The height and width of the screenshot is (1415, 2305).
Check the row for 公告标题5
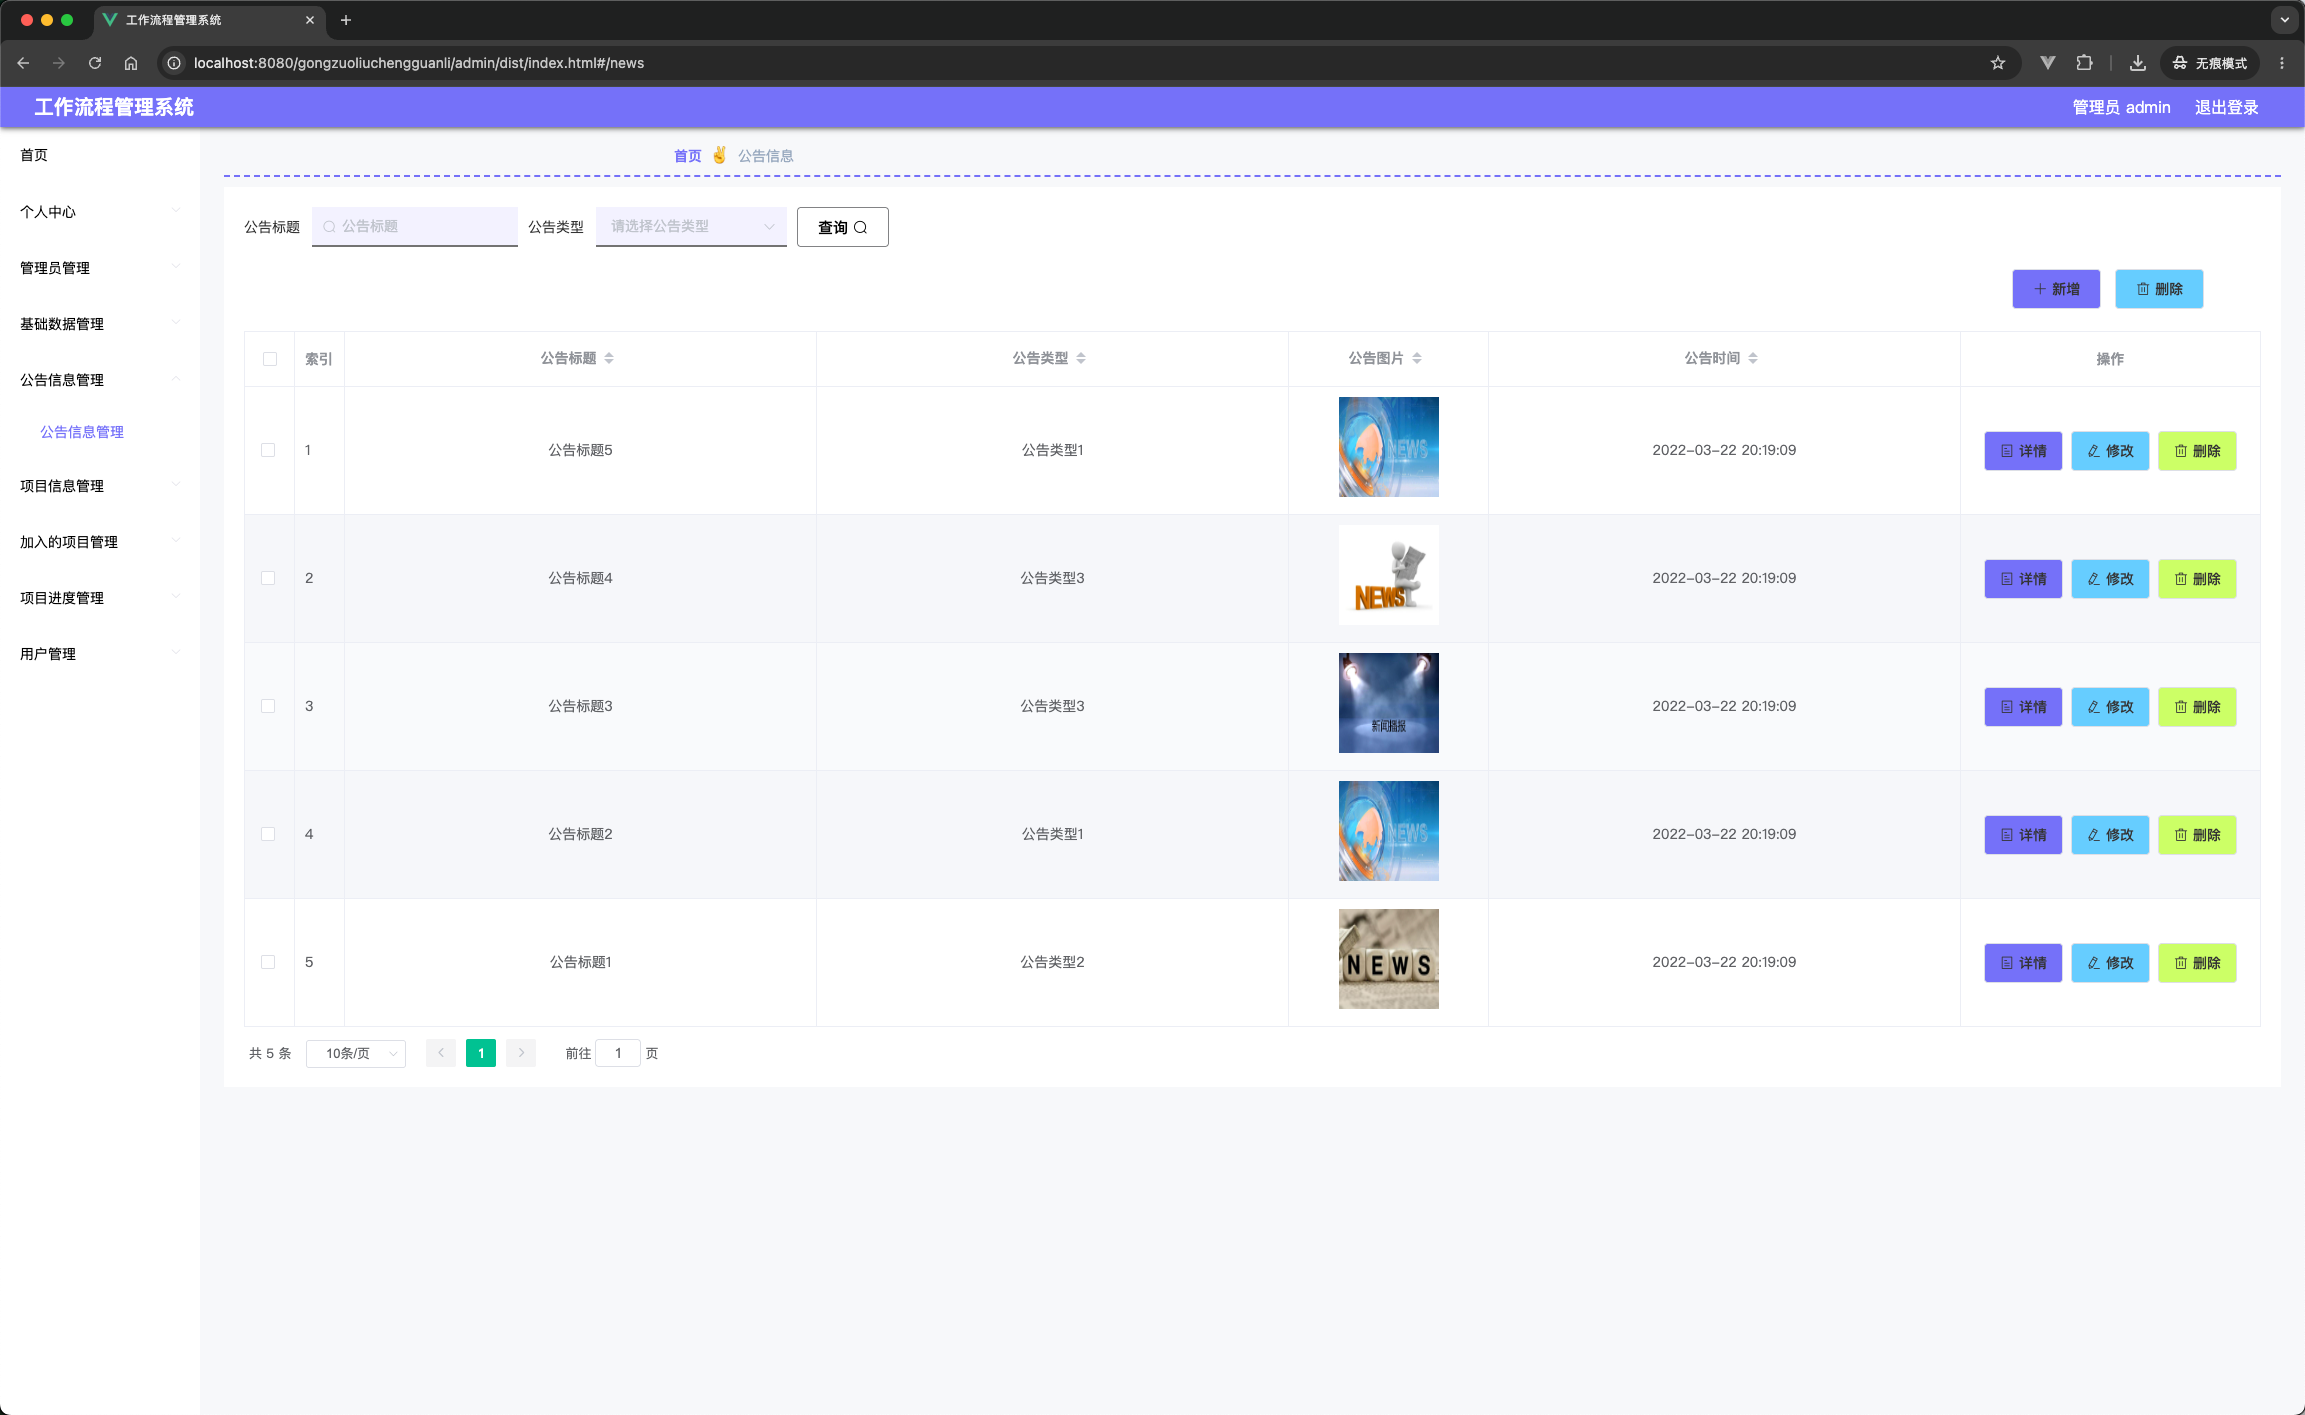click(268, 450)
